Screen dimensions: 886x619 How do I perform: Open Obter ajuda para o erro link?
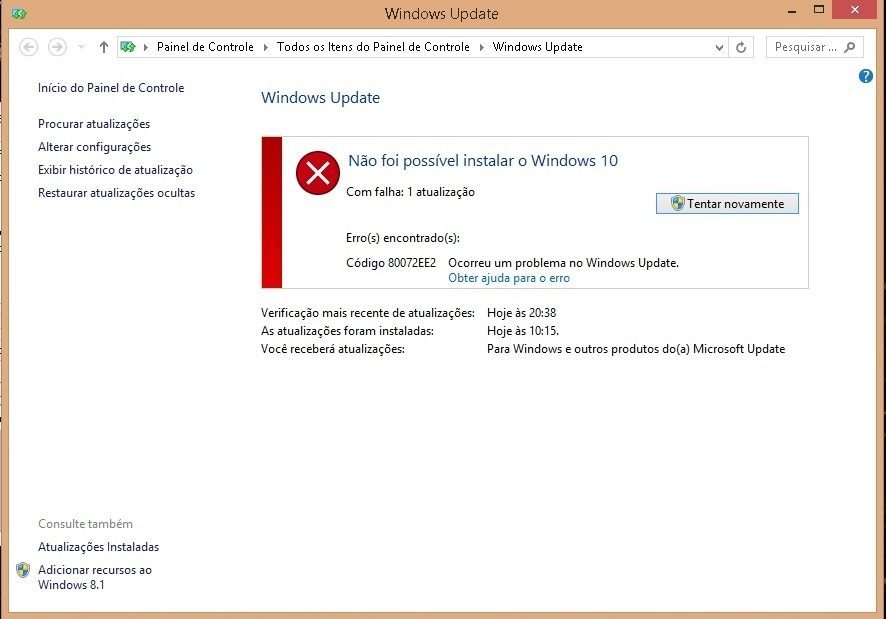509,278
